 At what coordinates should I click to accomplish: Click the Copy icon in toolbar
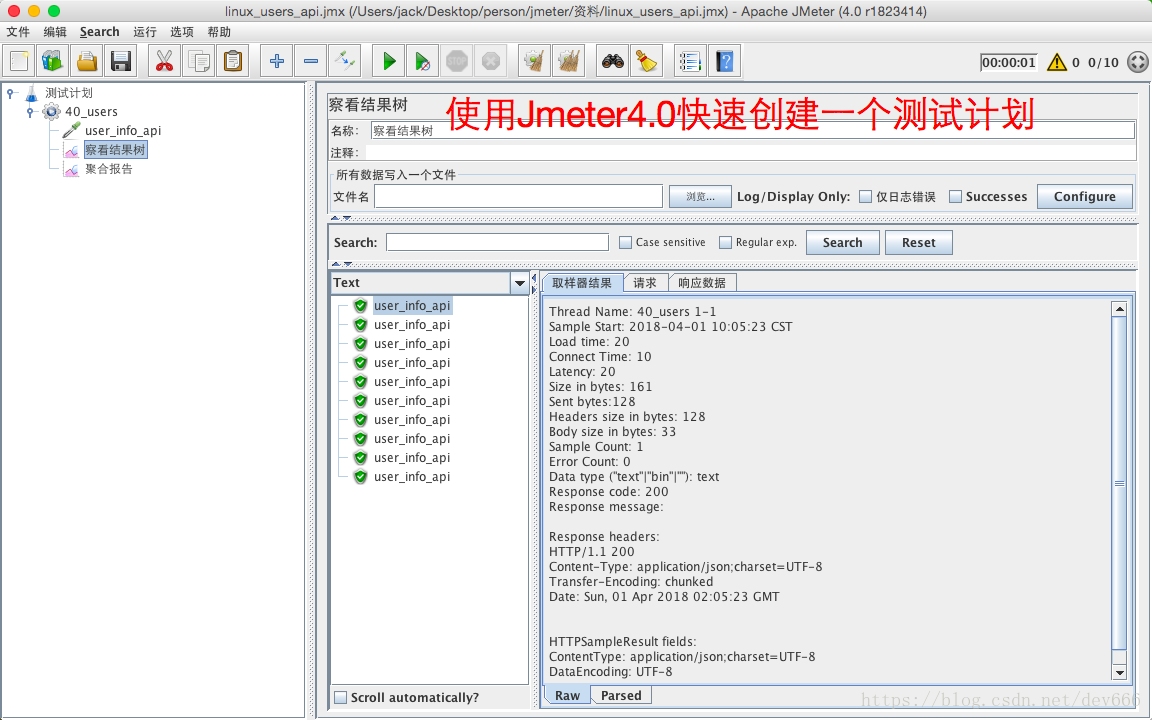pyautogui.click(x=198, y=61)
